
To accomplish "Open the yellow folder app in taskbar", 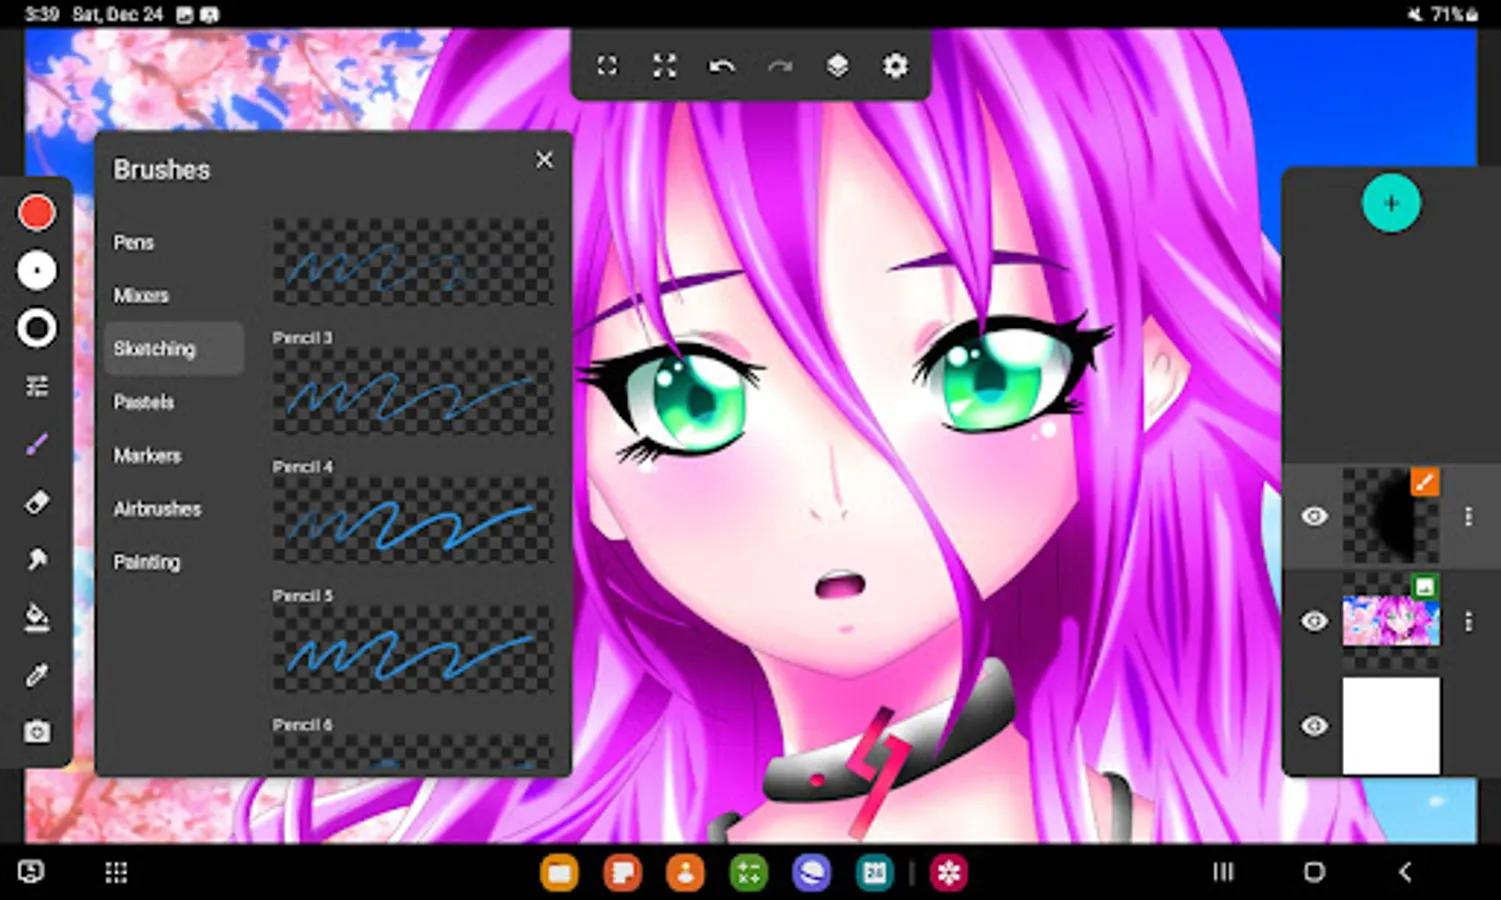I will (559, 873).
